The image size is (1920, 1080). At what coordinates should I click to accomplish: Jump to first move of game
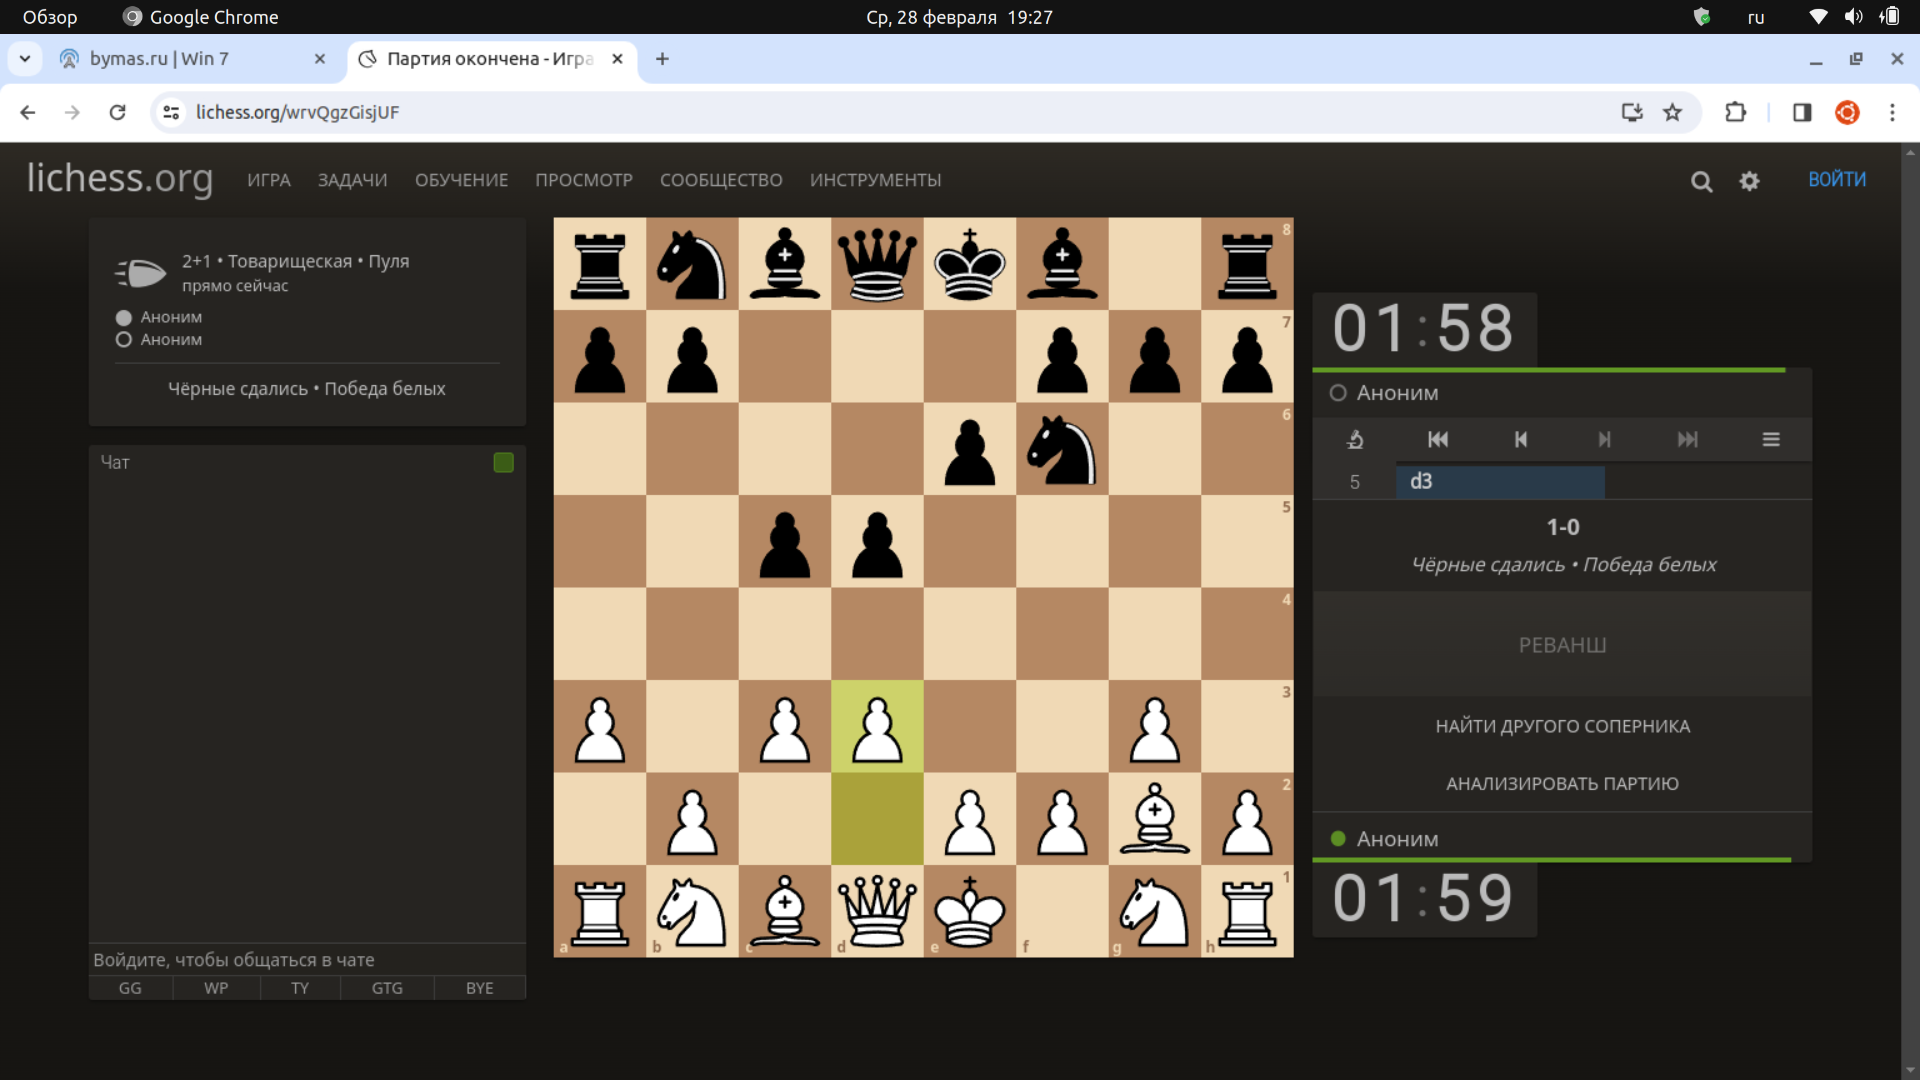click(1438, 439)
